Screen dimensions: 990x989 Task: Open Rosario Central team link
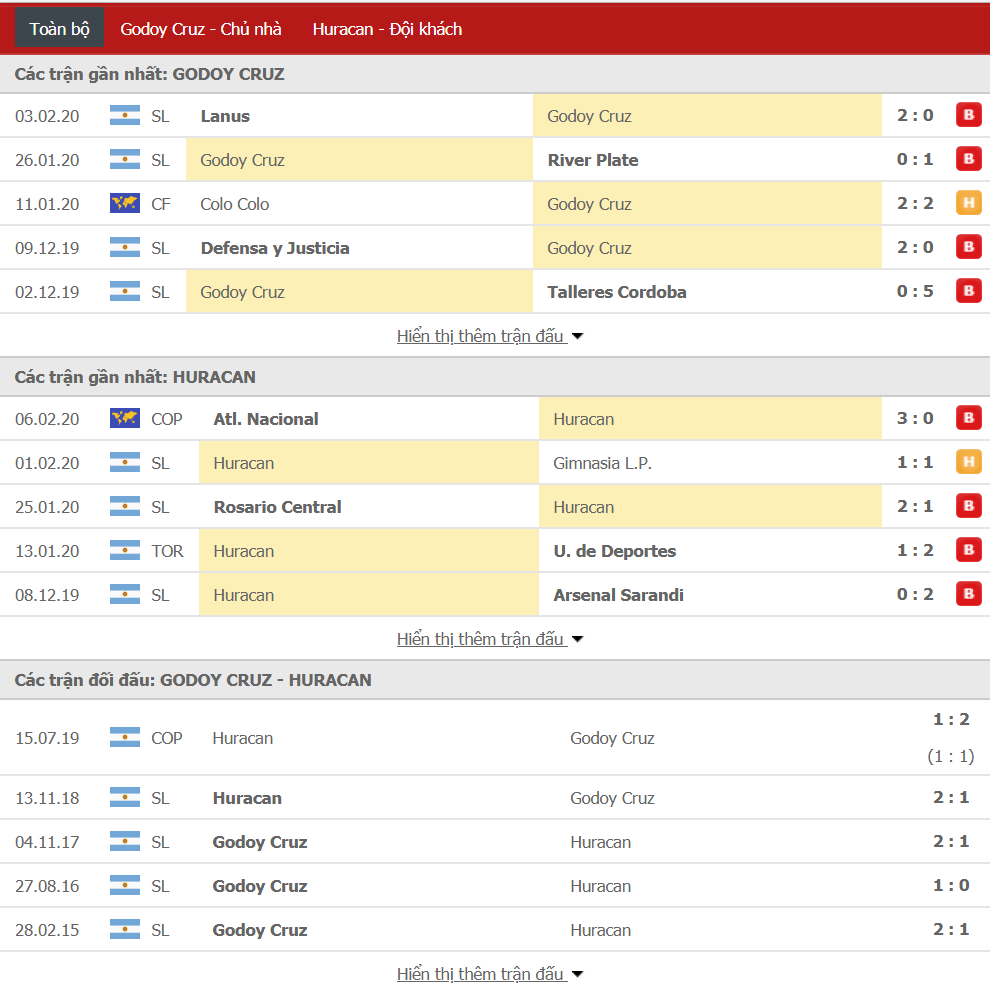coord(277,507)
